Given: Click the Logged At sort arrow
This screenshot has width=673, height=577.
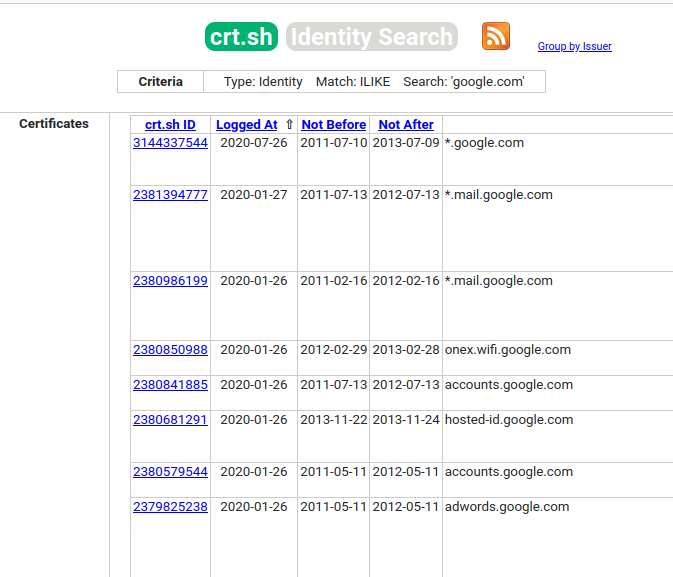Looking at the screenshot, I should point(290,125).
